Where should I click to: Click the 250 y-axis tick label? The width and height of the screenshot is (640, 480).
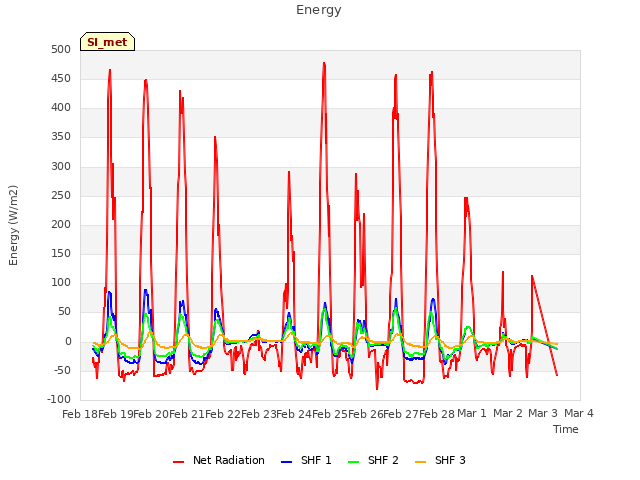click(61, 196)
